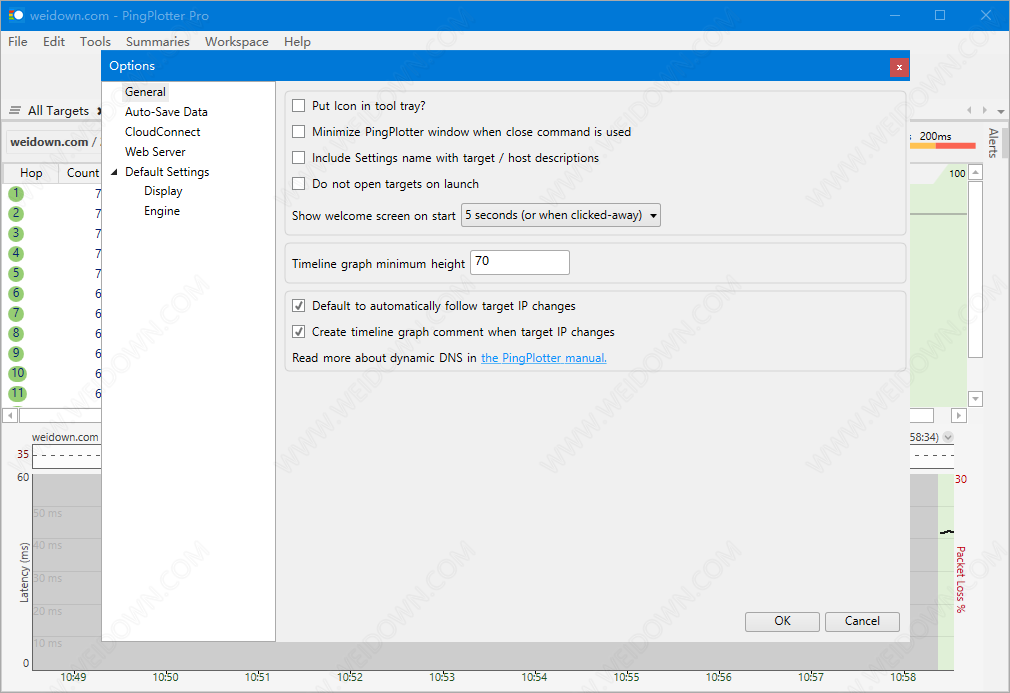1010x693 pixels.
Task: Click weidown.com target name in header
Action: 49,142
